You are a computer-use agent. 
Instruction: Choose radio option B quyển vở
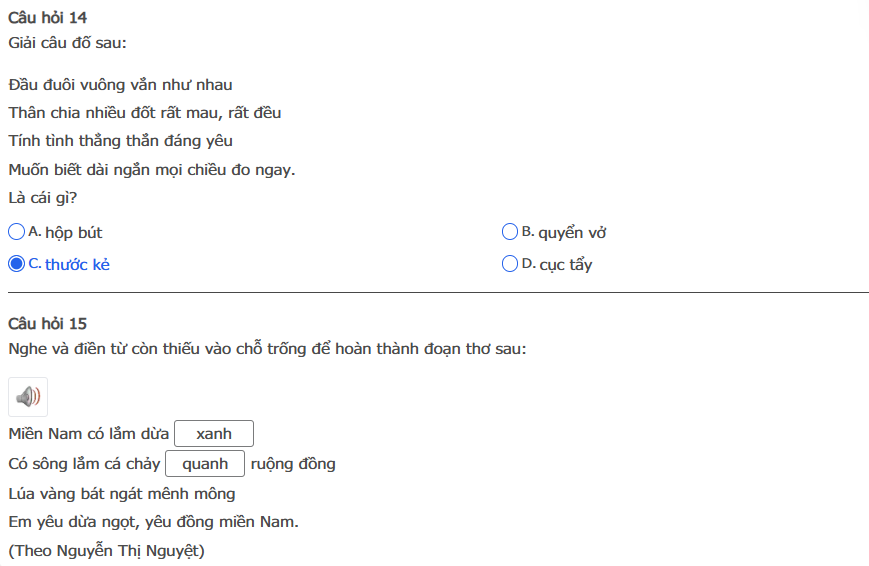[x=510, y=232]
